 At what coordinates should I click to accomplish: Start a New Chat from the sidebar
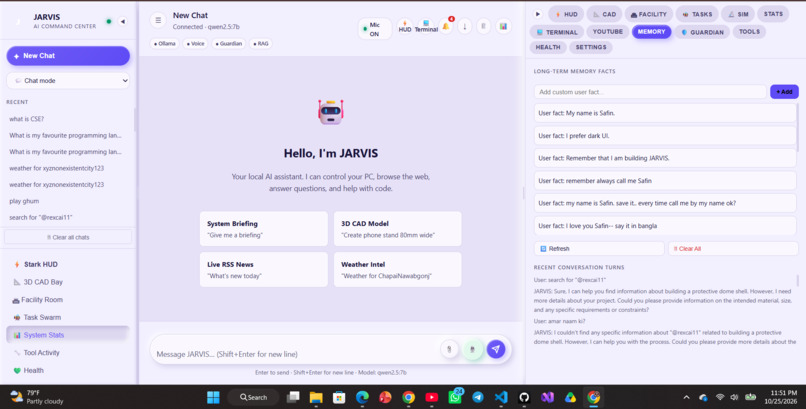click(x=68, y=55)
